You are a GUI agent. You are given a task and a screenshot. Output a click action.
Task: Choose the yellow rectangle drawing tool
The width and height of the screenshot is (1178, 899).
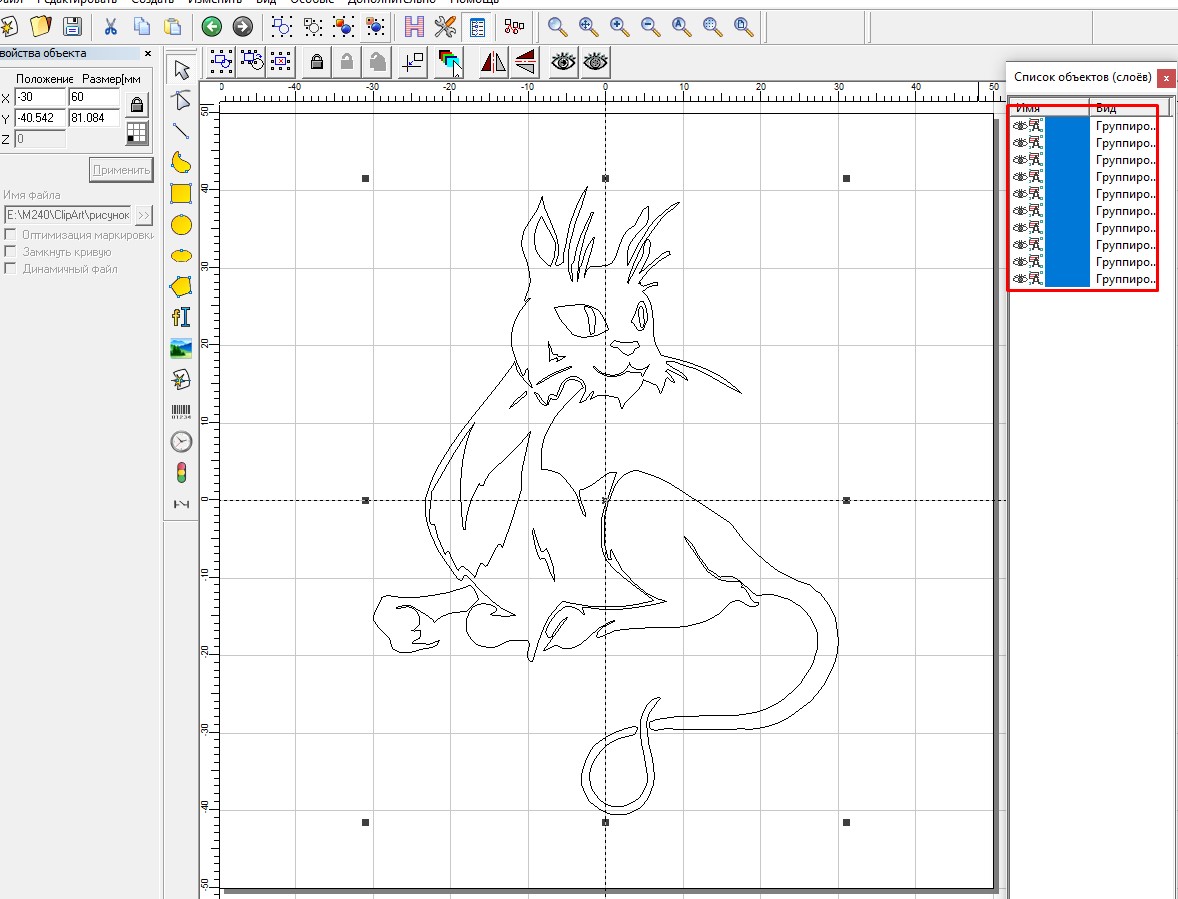[181, 193]
